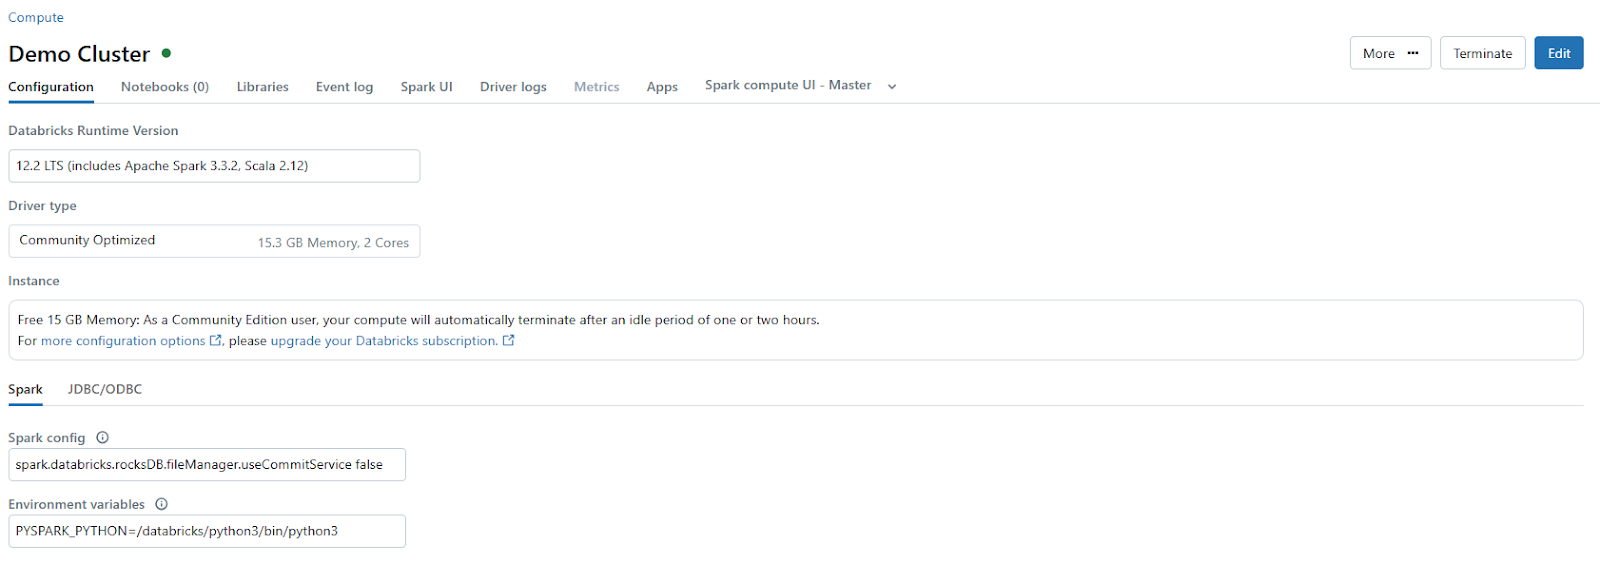Select the Spark sub-tab
Viewport: 1600px width, 564px height.
click(25, 389)
